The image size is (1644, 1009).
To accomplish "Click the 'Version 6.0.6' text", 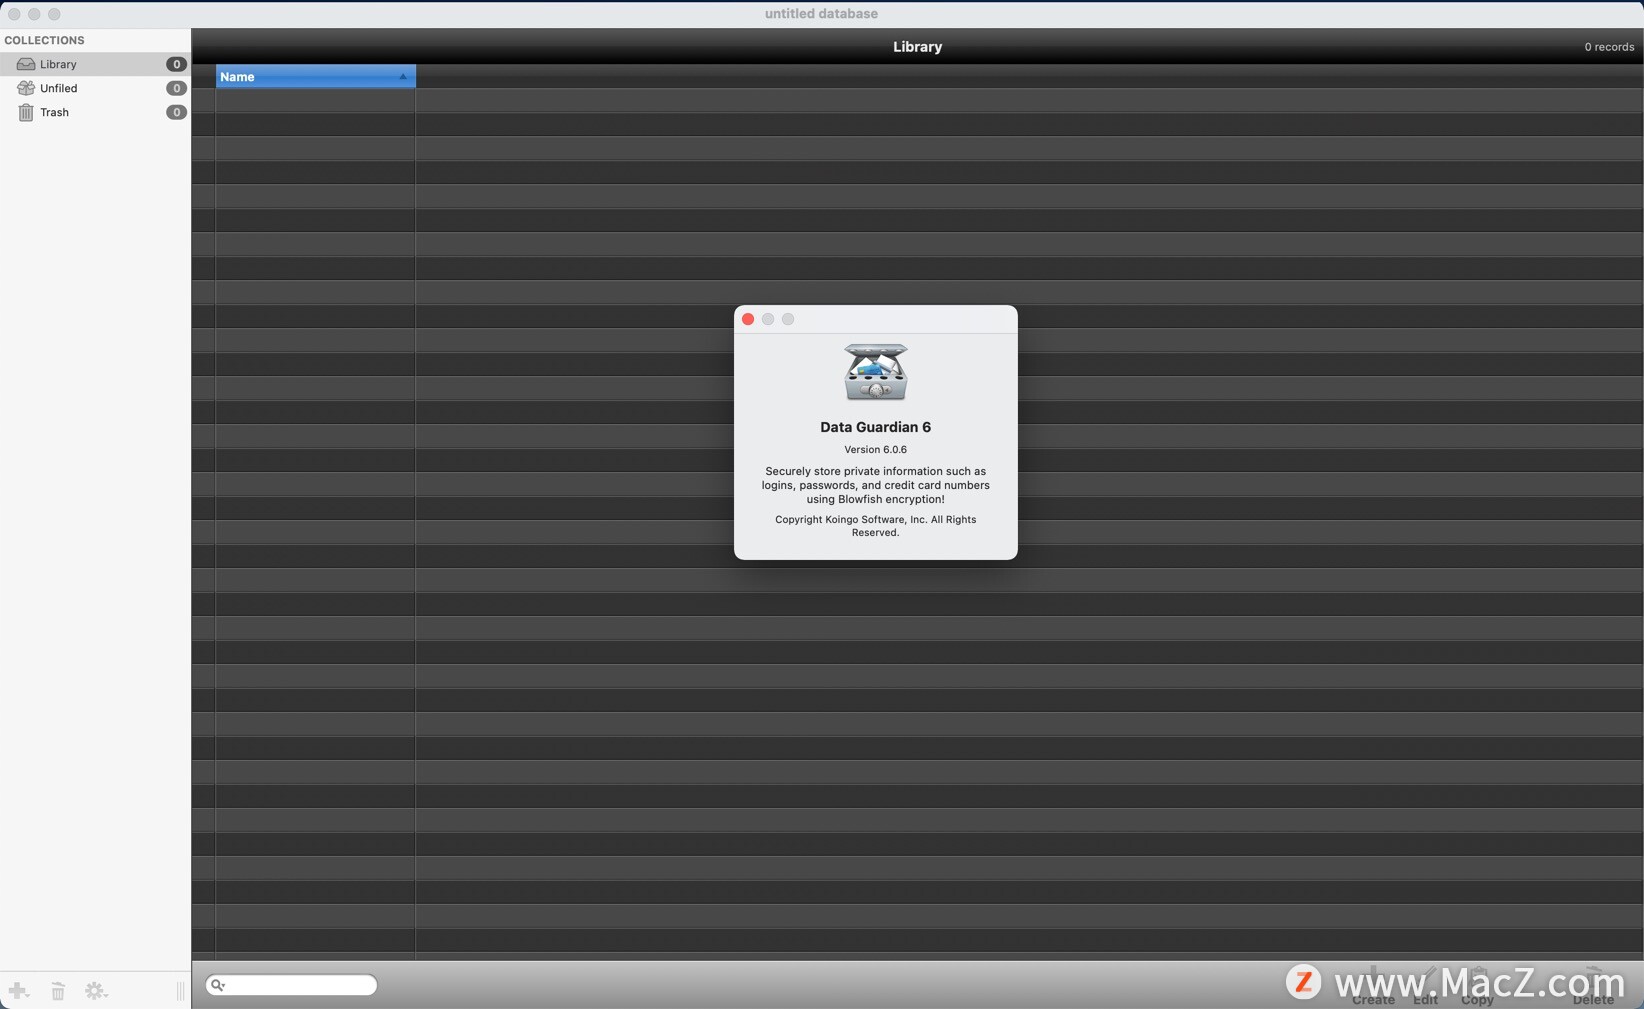I will (876, 450).
